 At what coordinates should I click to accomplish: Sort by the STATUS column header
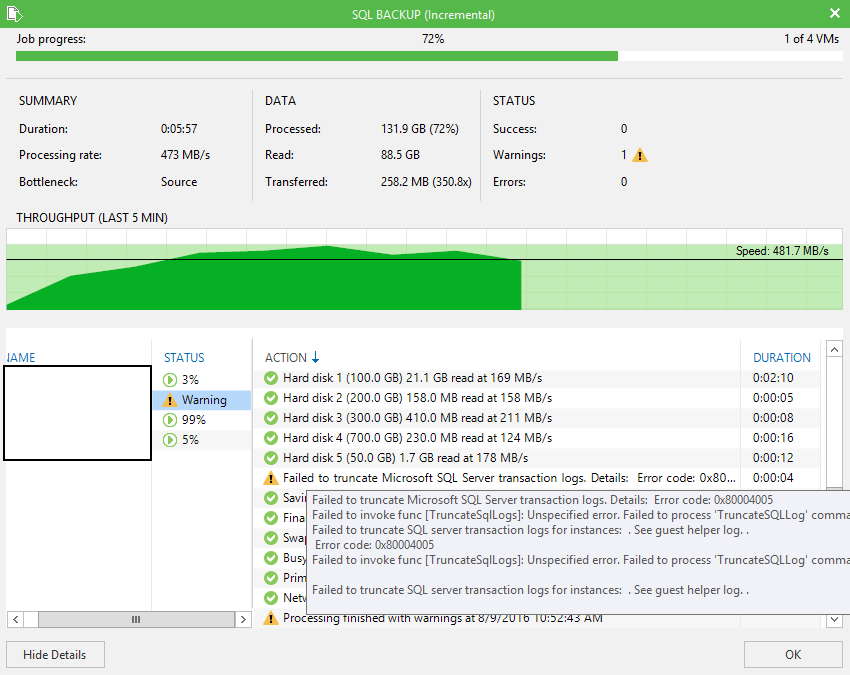pos(184,358)
